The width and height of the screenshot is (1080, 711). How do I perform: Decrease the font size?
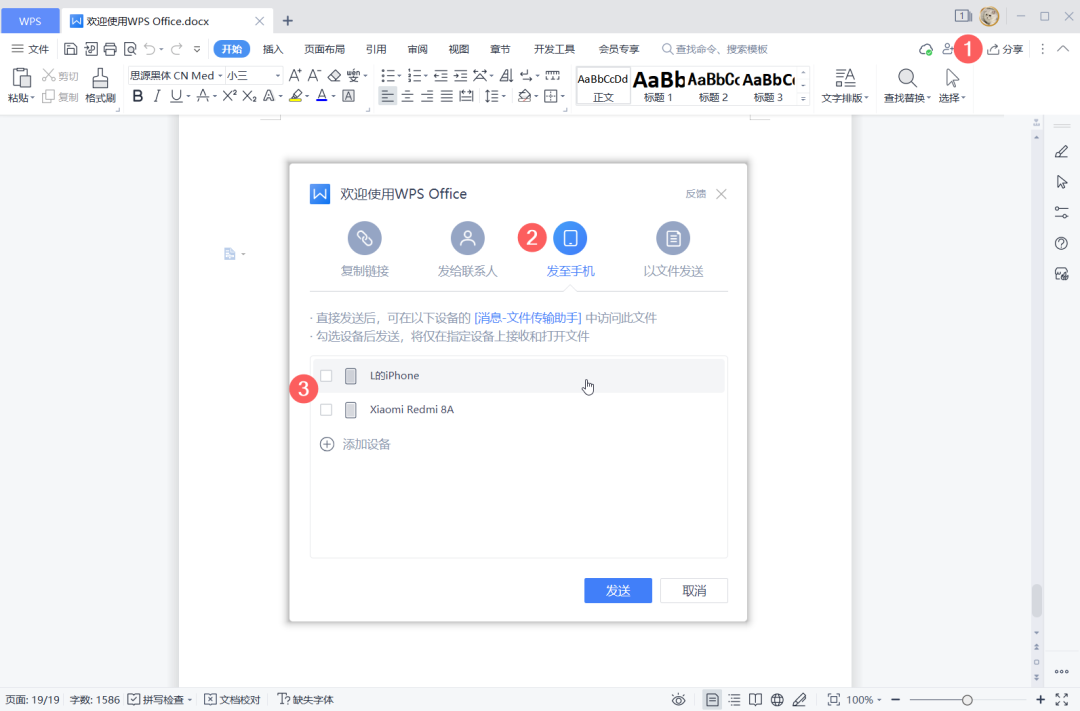point(314,75)
